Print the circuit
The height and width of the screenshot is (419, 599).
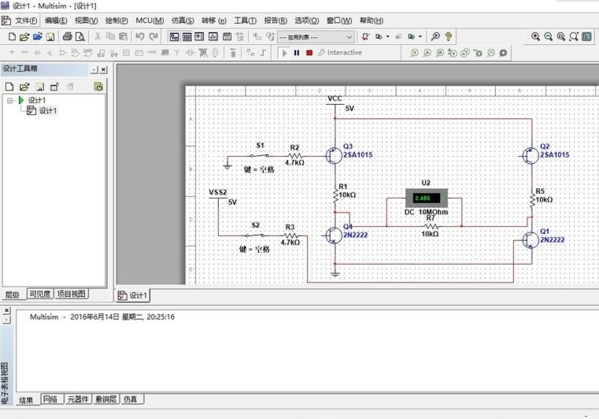pyautogui.click(x=67, y=37)
